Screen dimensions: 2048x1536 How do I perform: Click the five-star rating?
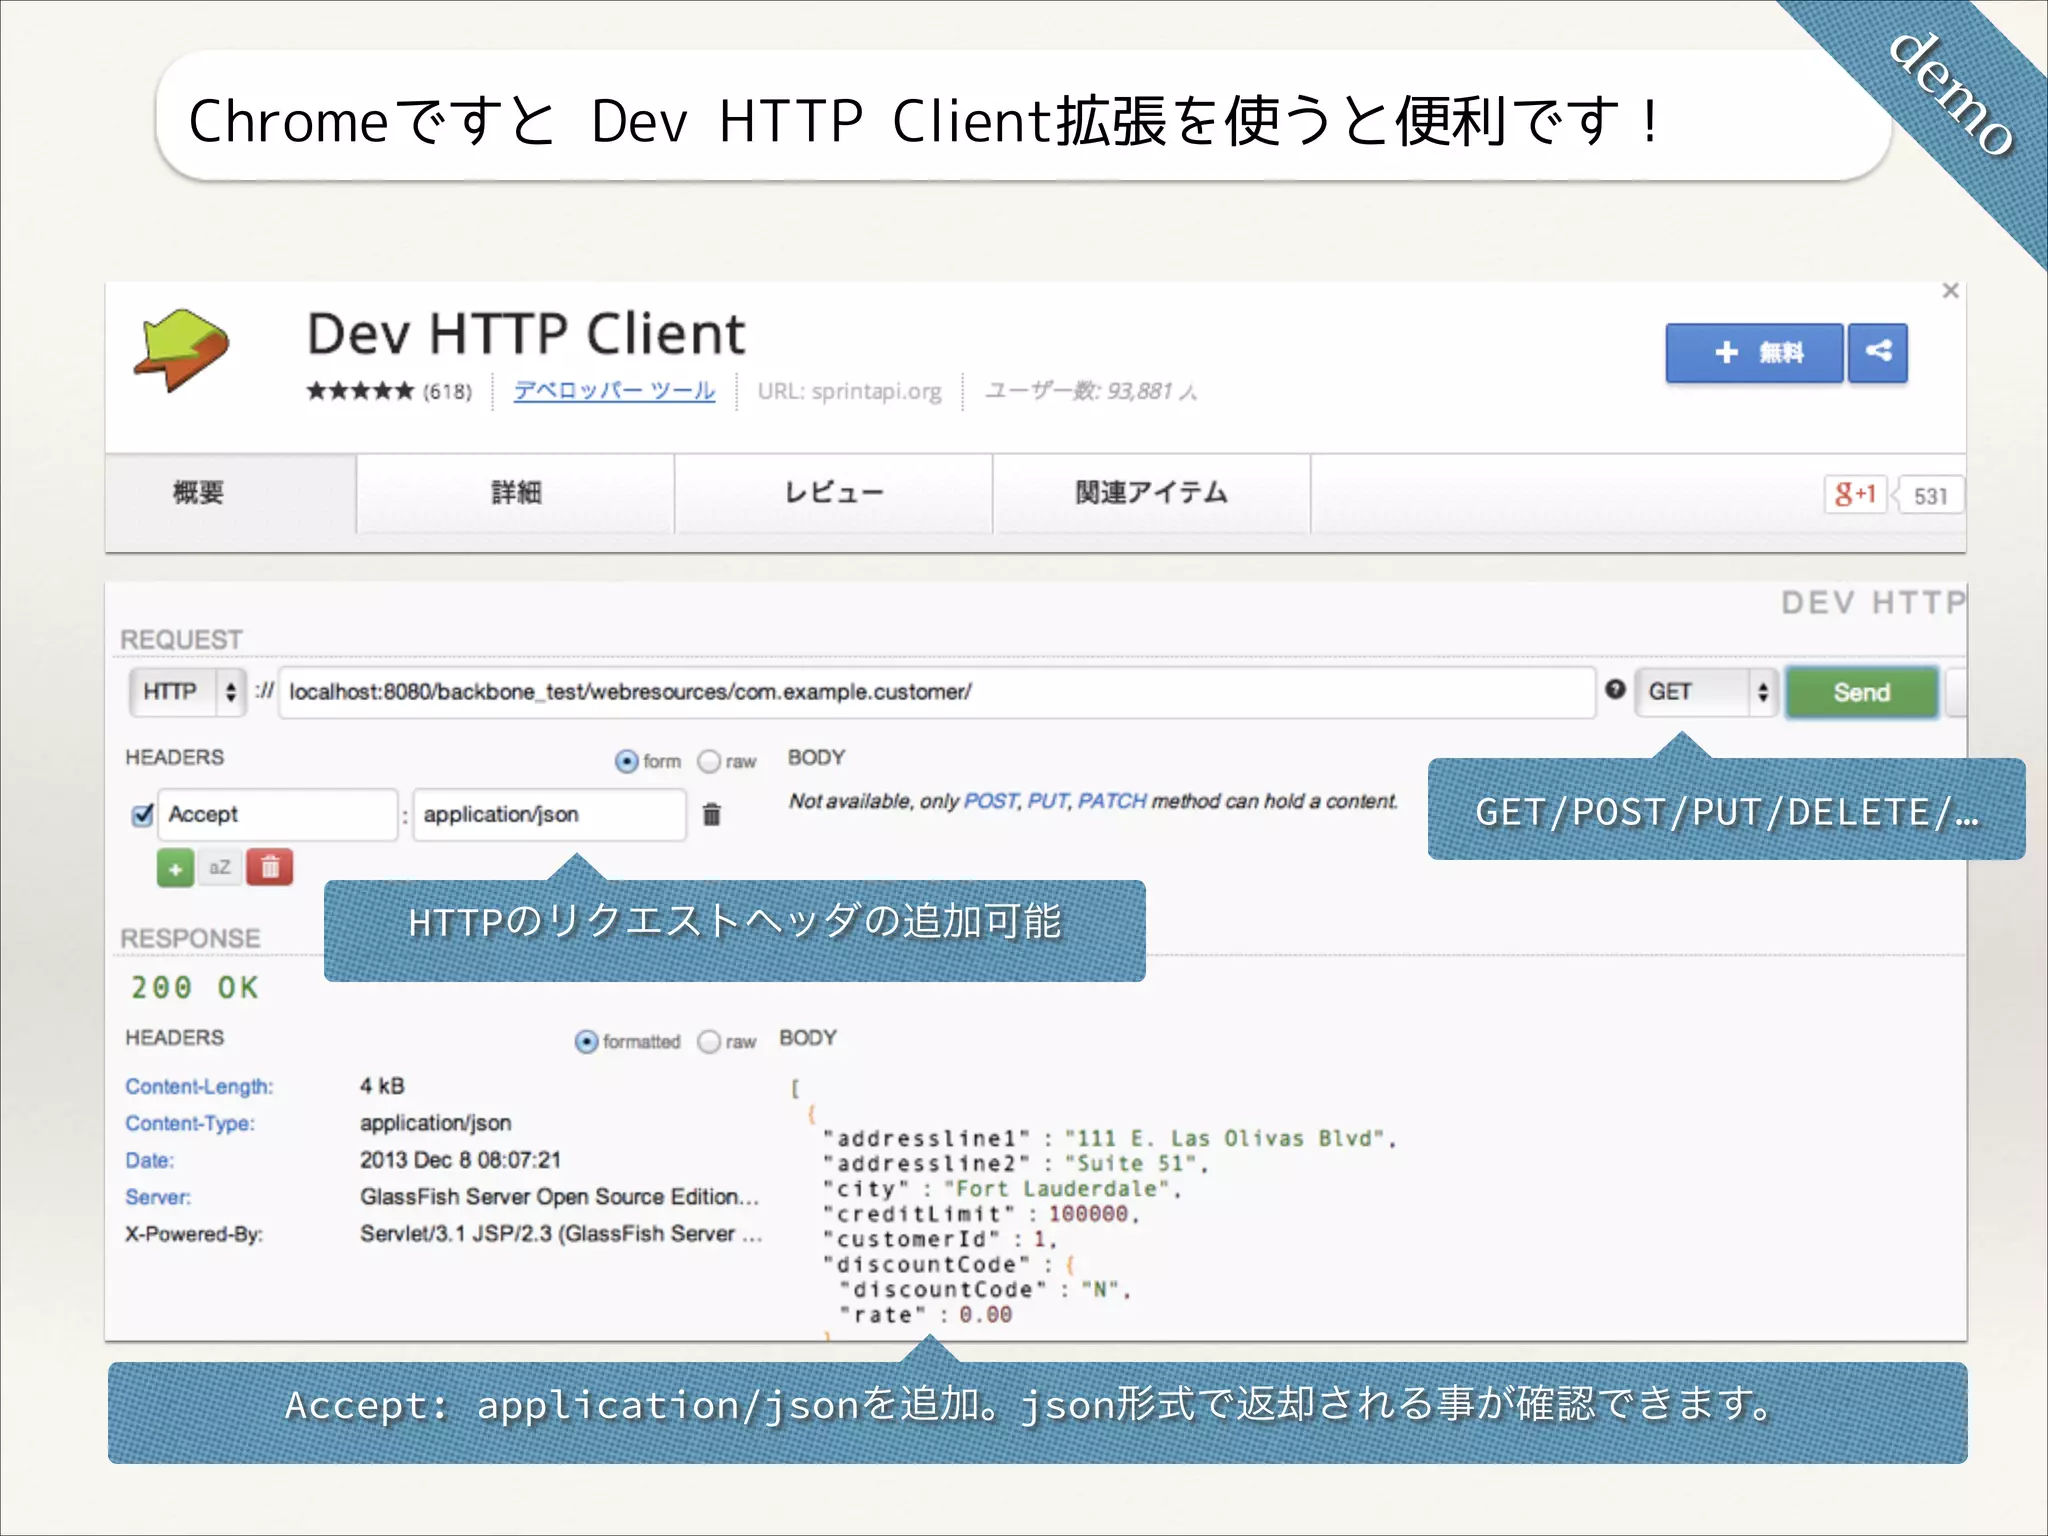click(x=360, y=391)
